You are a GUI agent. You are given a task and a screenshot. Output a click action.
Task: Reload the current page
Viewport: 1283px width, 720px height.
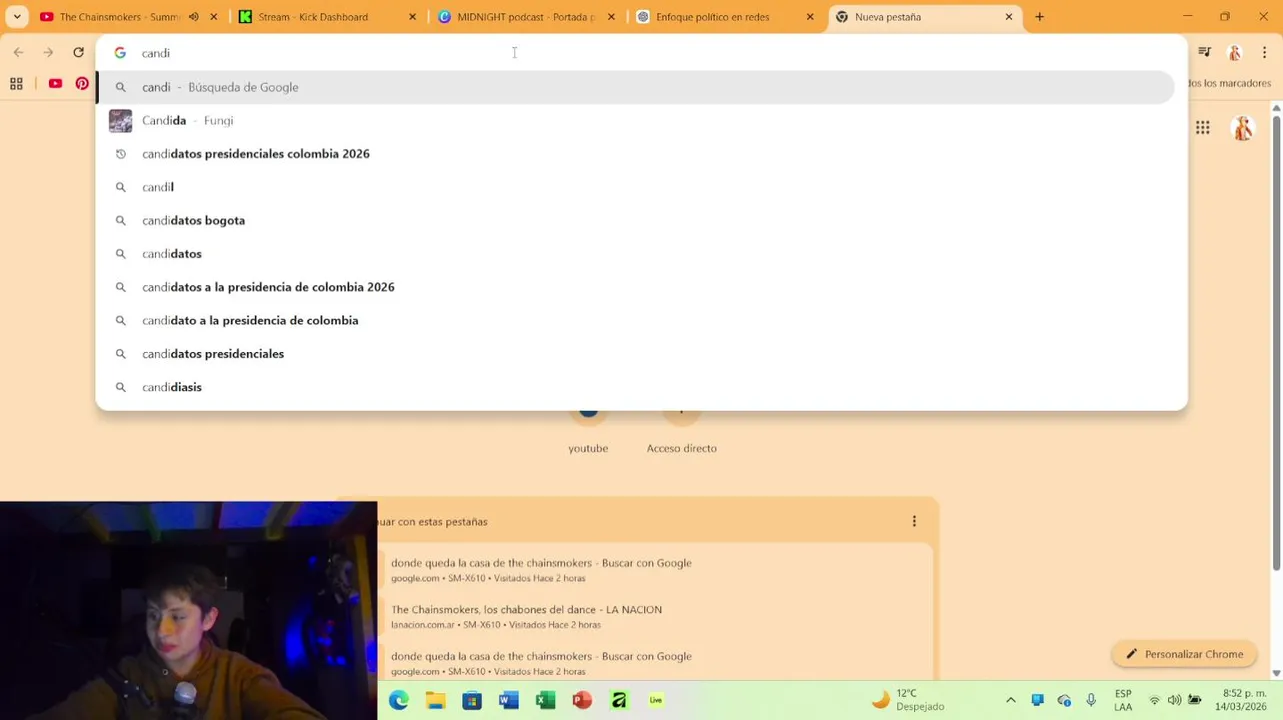coord(78,52)
